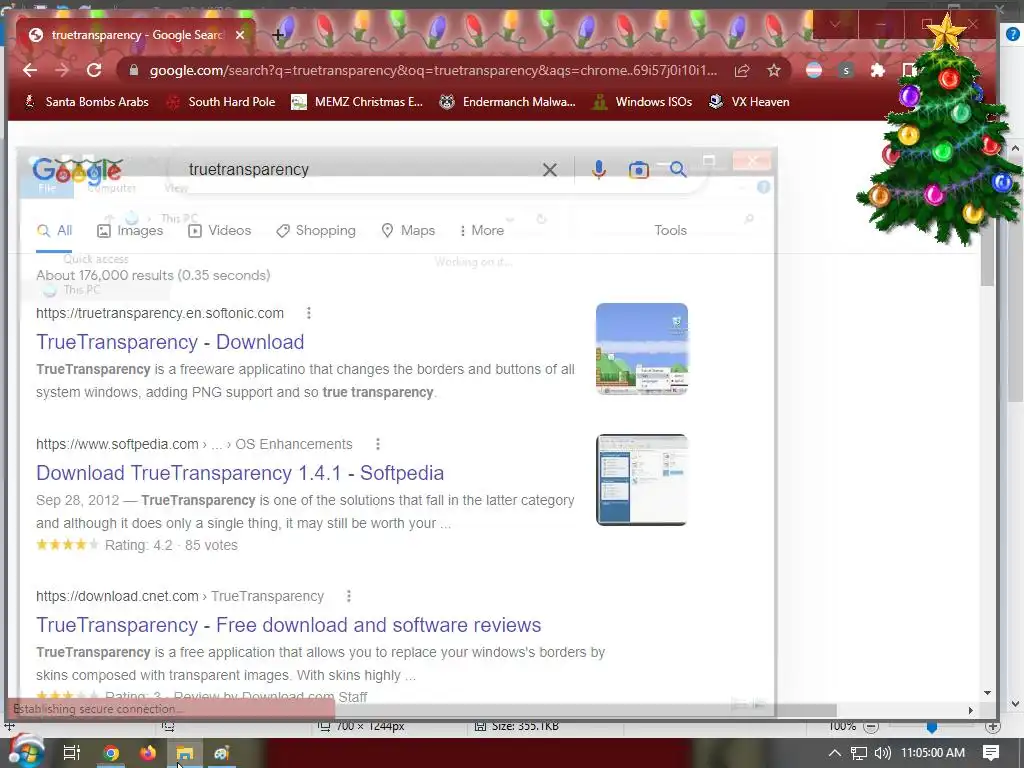Open the search Tools options
The image size is (1024, 768).
671,231
